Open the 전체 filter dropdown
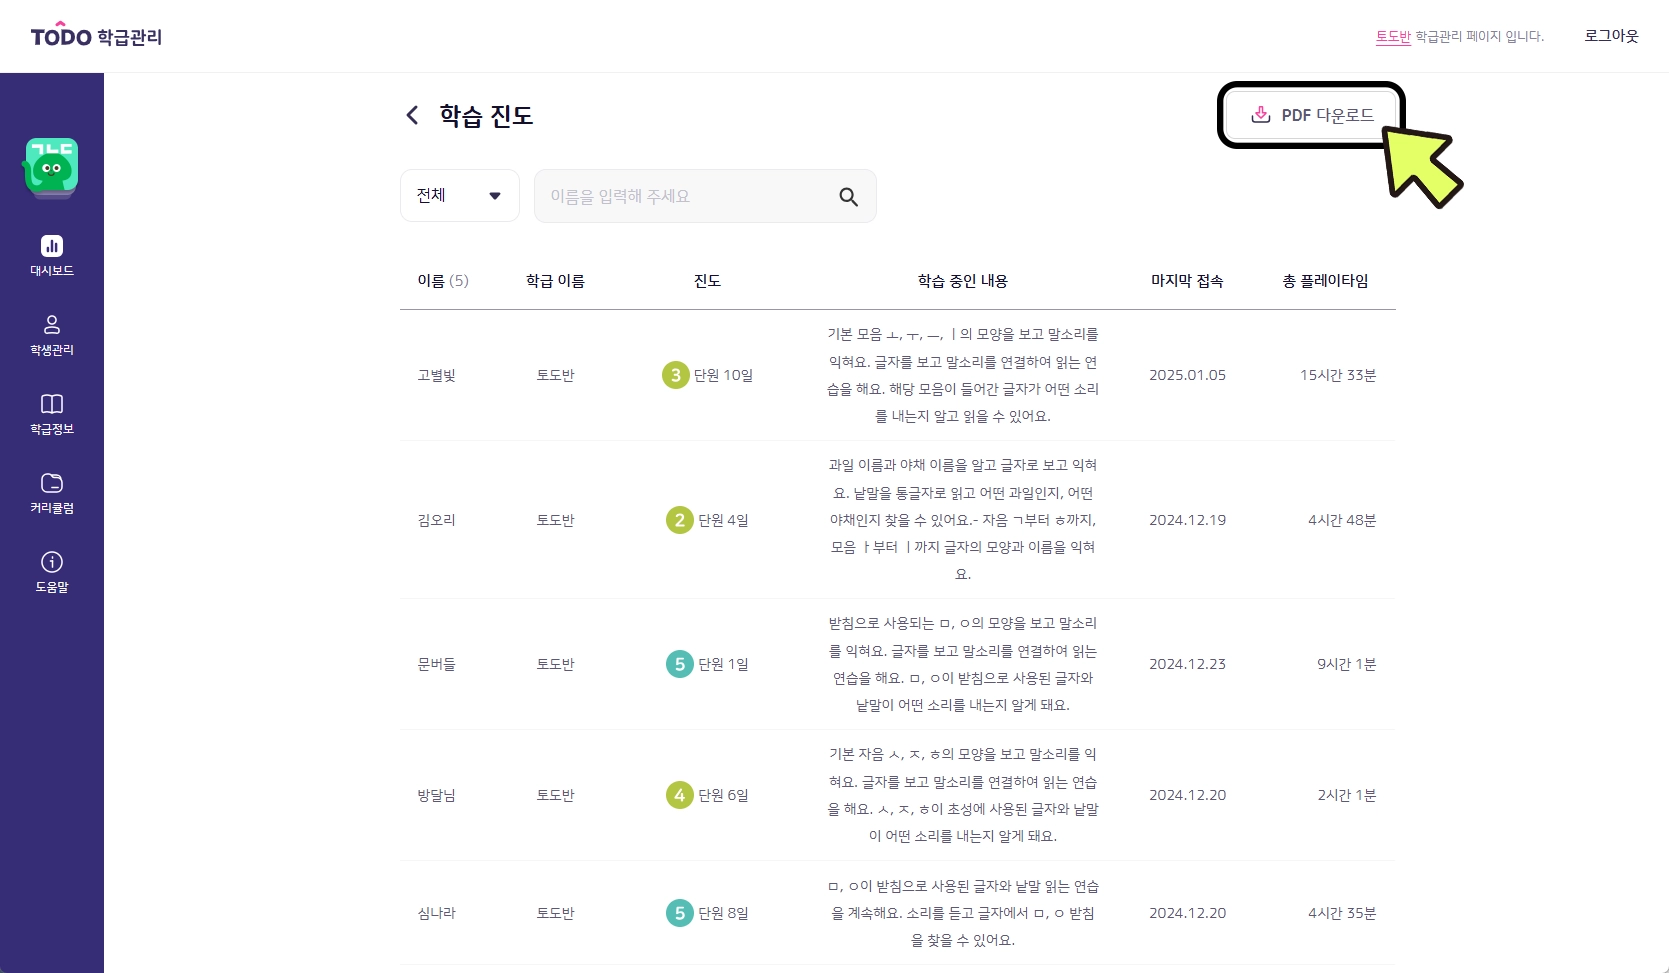 (459, 196)
